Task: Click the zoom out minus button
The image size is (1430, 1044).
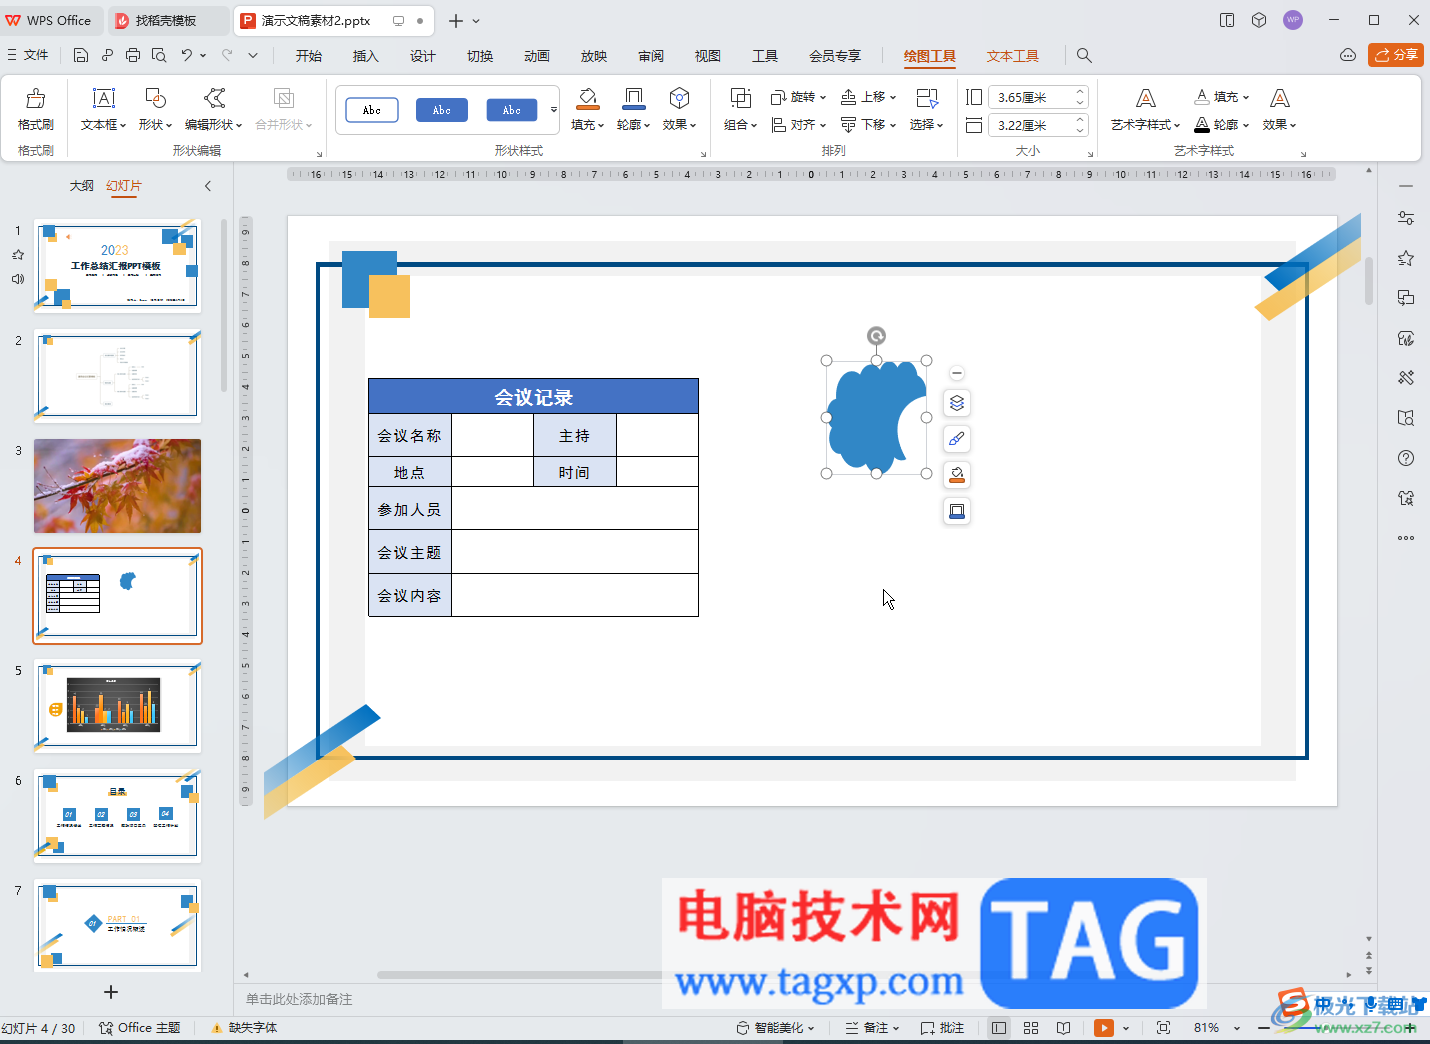Action: (1264, 1028)
